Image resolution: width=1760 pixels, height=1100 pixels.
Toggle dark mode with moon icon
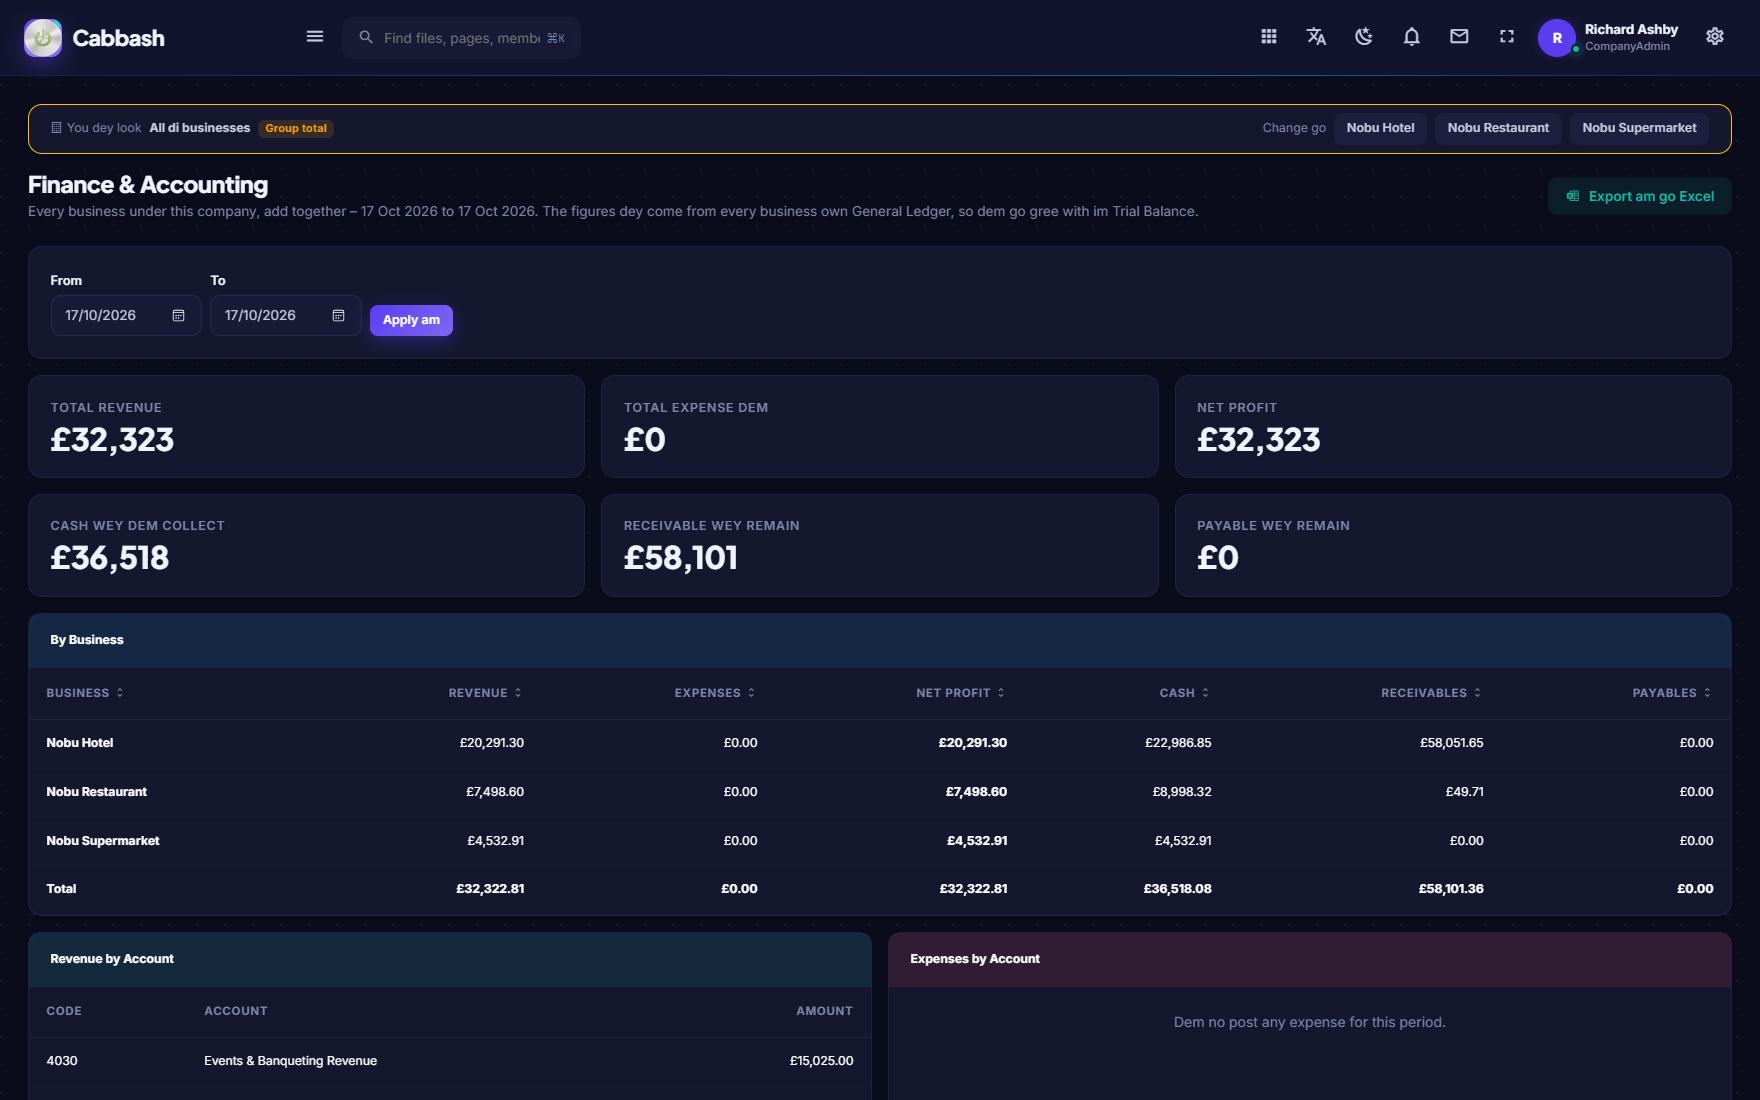tap(1364, 37)
